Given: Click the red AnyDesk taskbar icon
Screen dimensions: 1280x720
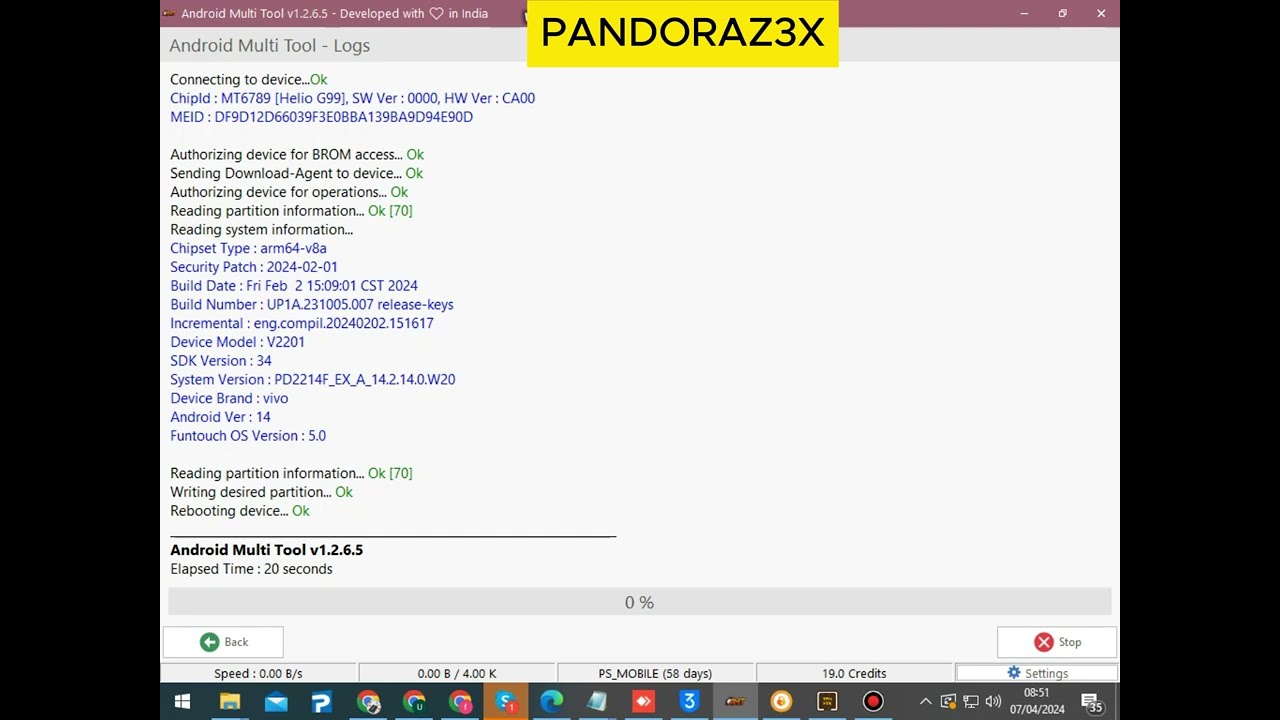Looking at the screenshot, I should coord(643,702).
